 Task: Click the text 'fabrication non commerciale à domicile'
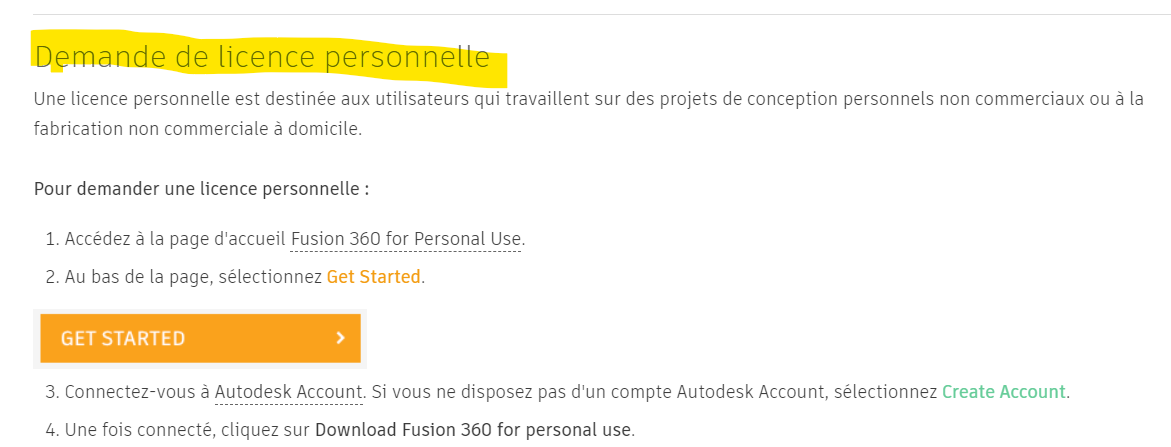pos(197,129)
